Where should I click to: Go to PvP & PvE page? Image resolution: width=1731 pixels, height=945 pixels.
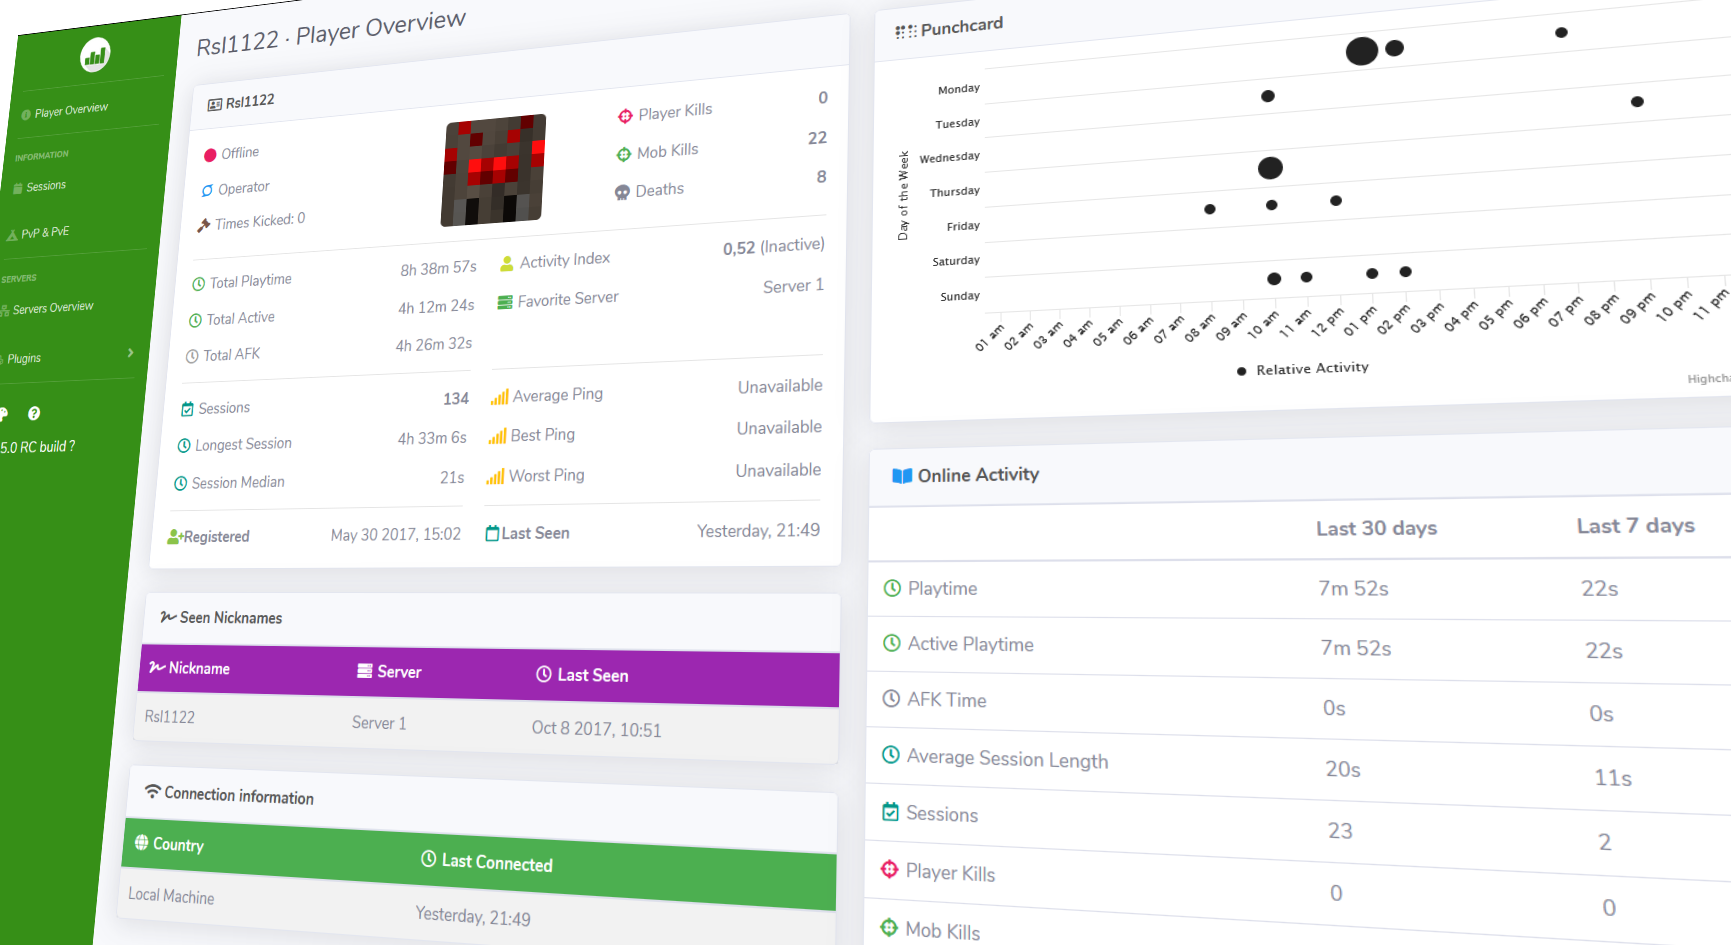tap(38, 233)
